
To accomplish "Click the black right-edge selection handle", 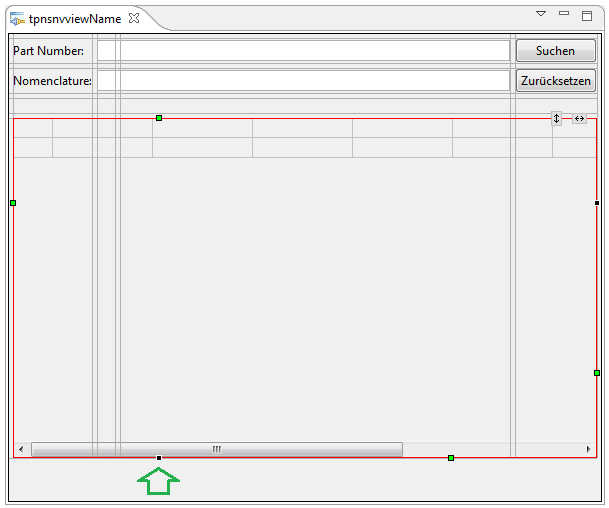I will coord(597,203).
